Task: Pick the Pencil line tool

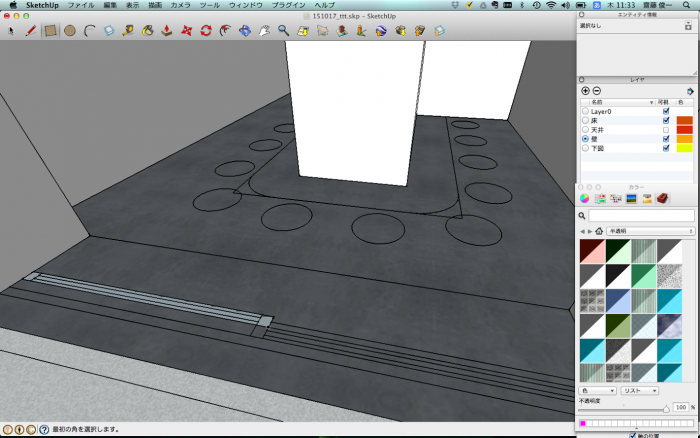Action: click(29, 30)
